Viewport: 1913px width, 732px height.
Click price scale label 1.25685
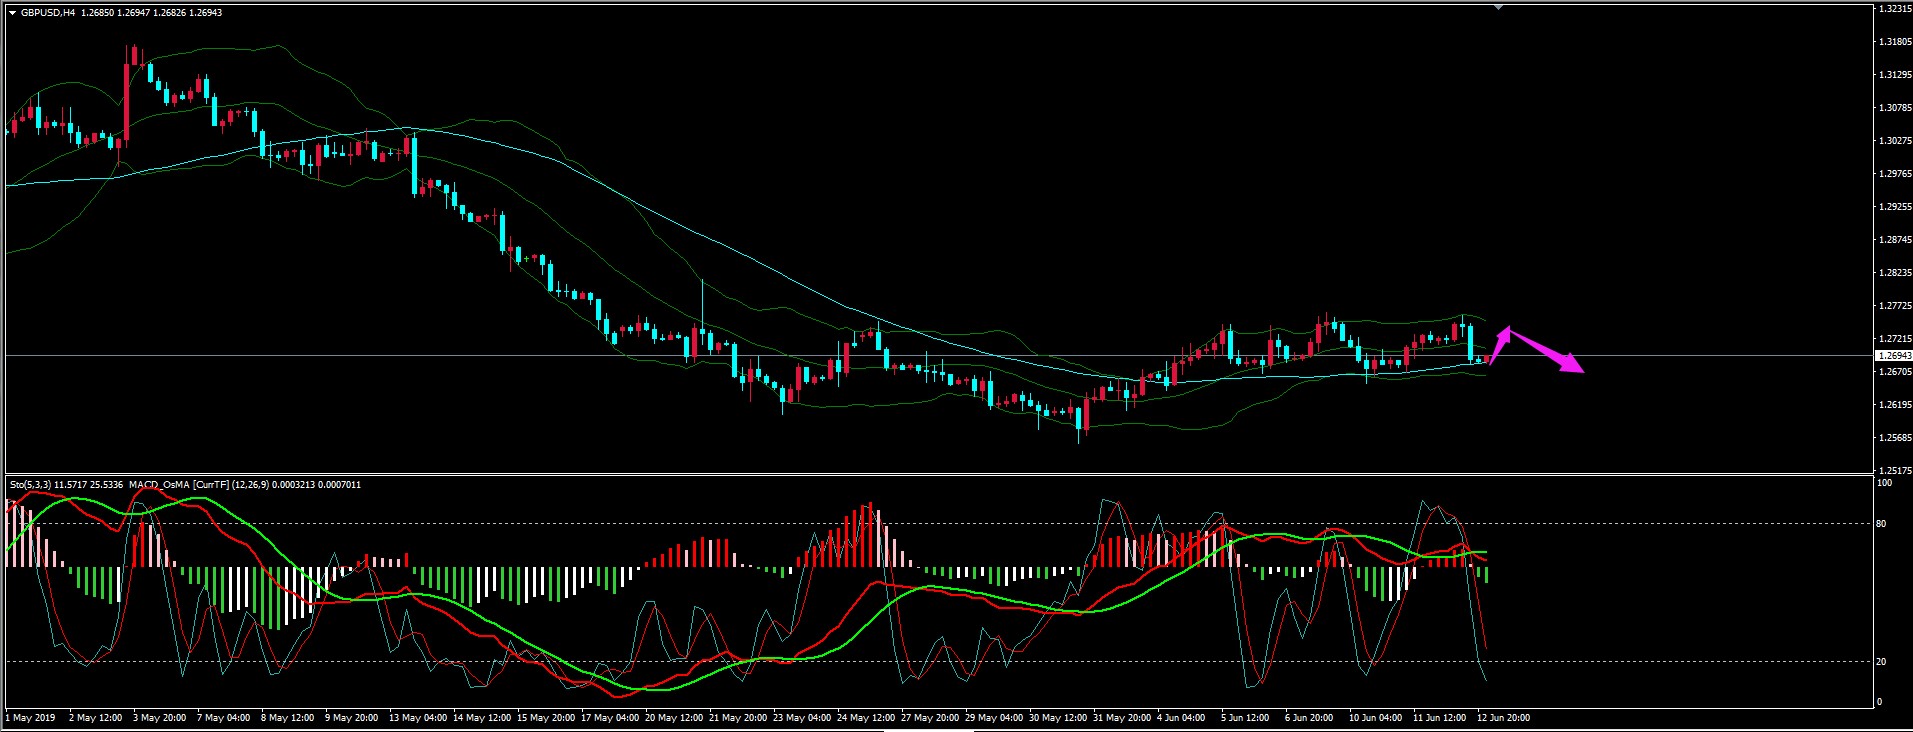click(1896, 438)
